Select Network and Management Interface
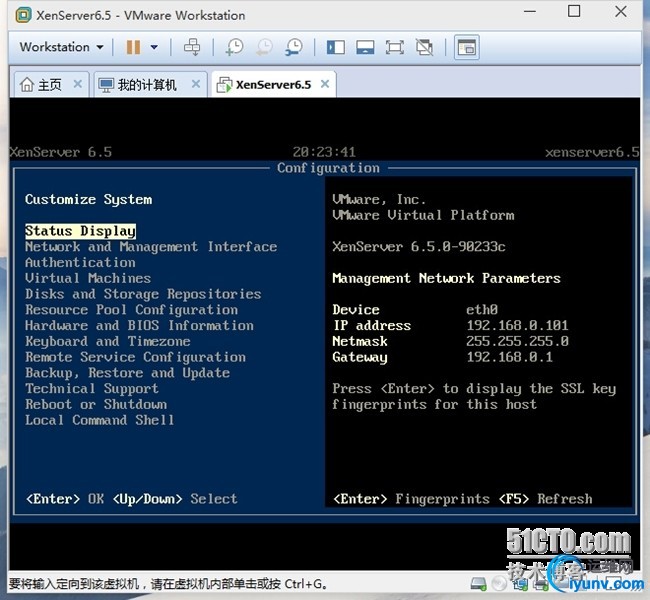650x600 pixels. click(151, 247)
